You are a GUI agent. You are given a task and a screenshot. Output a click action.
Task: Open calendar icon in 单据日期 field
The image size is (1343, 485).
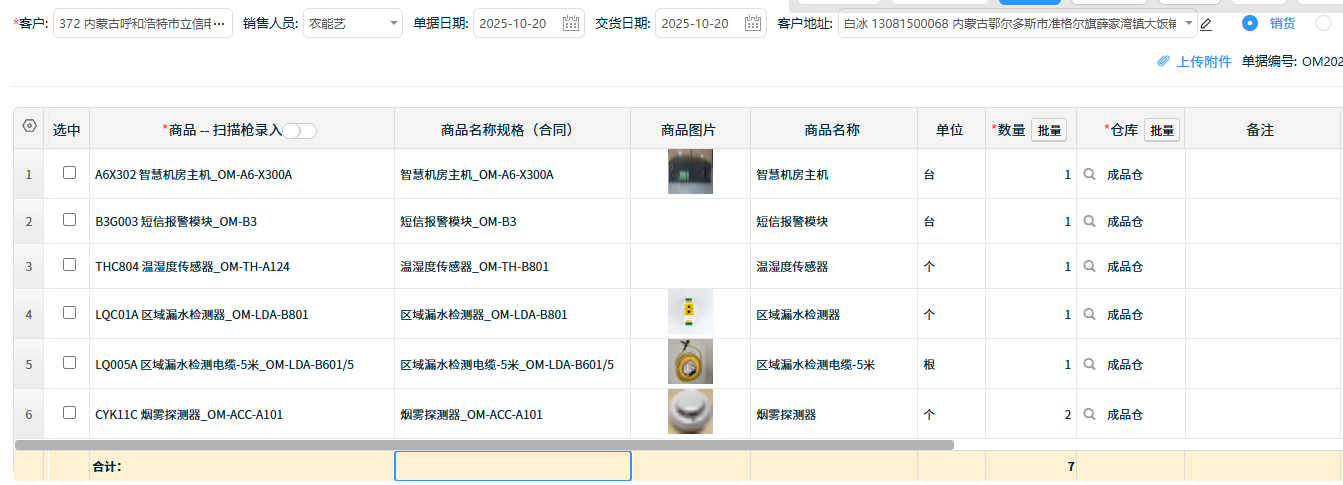pos(571,23)
